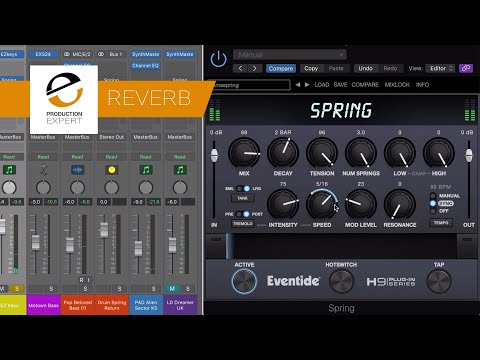
Task: Open Read automation menu on Midtown Bass strip
Action: [43, 157]
